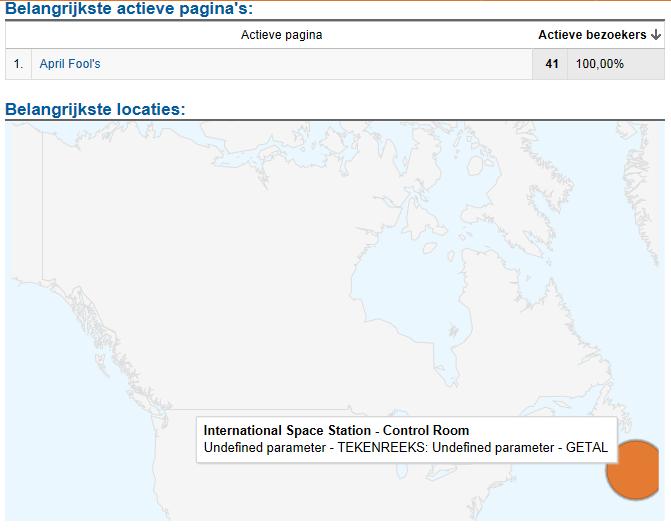Click the value 41 in the visitors column
The image size is (671, 528).
point(552,64)
